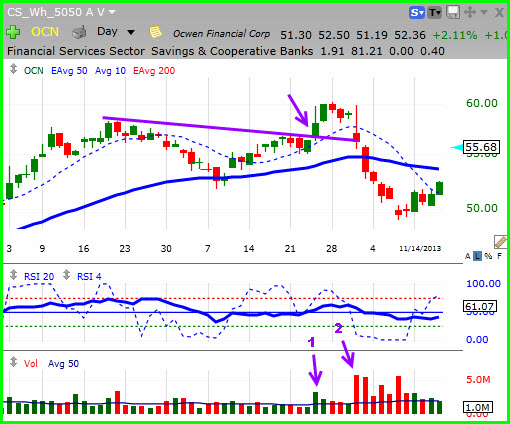Click the yellow note icon
510x424 pixels.
pyautogui.click(x=155, y=32)
